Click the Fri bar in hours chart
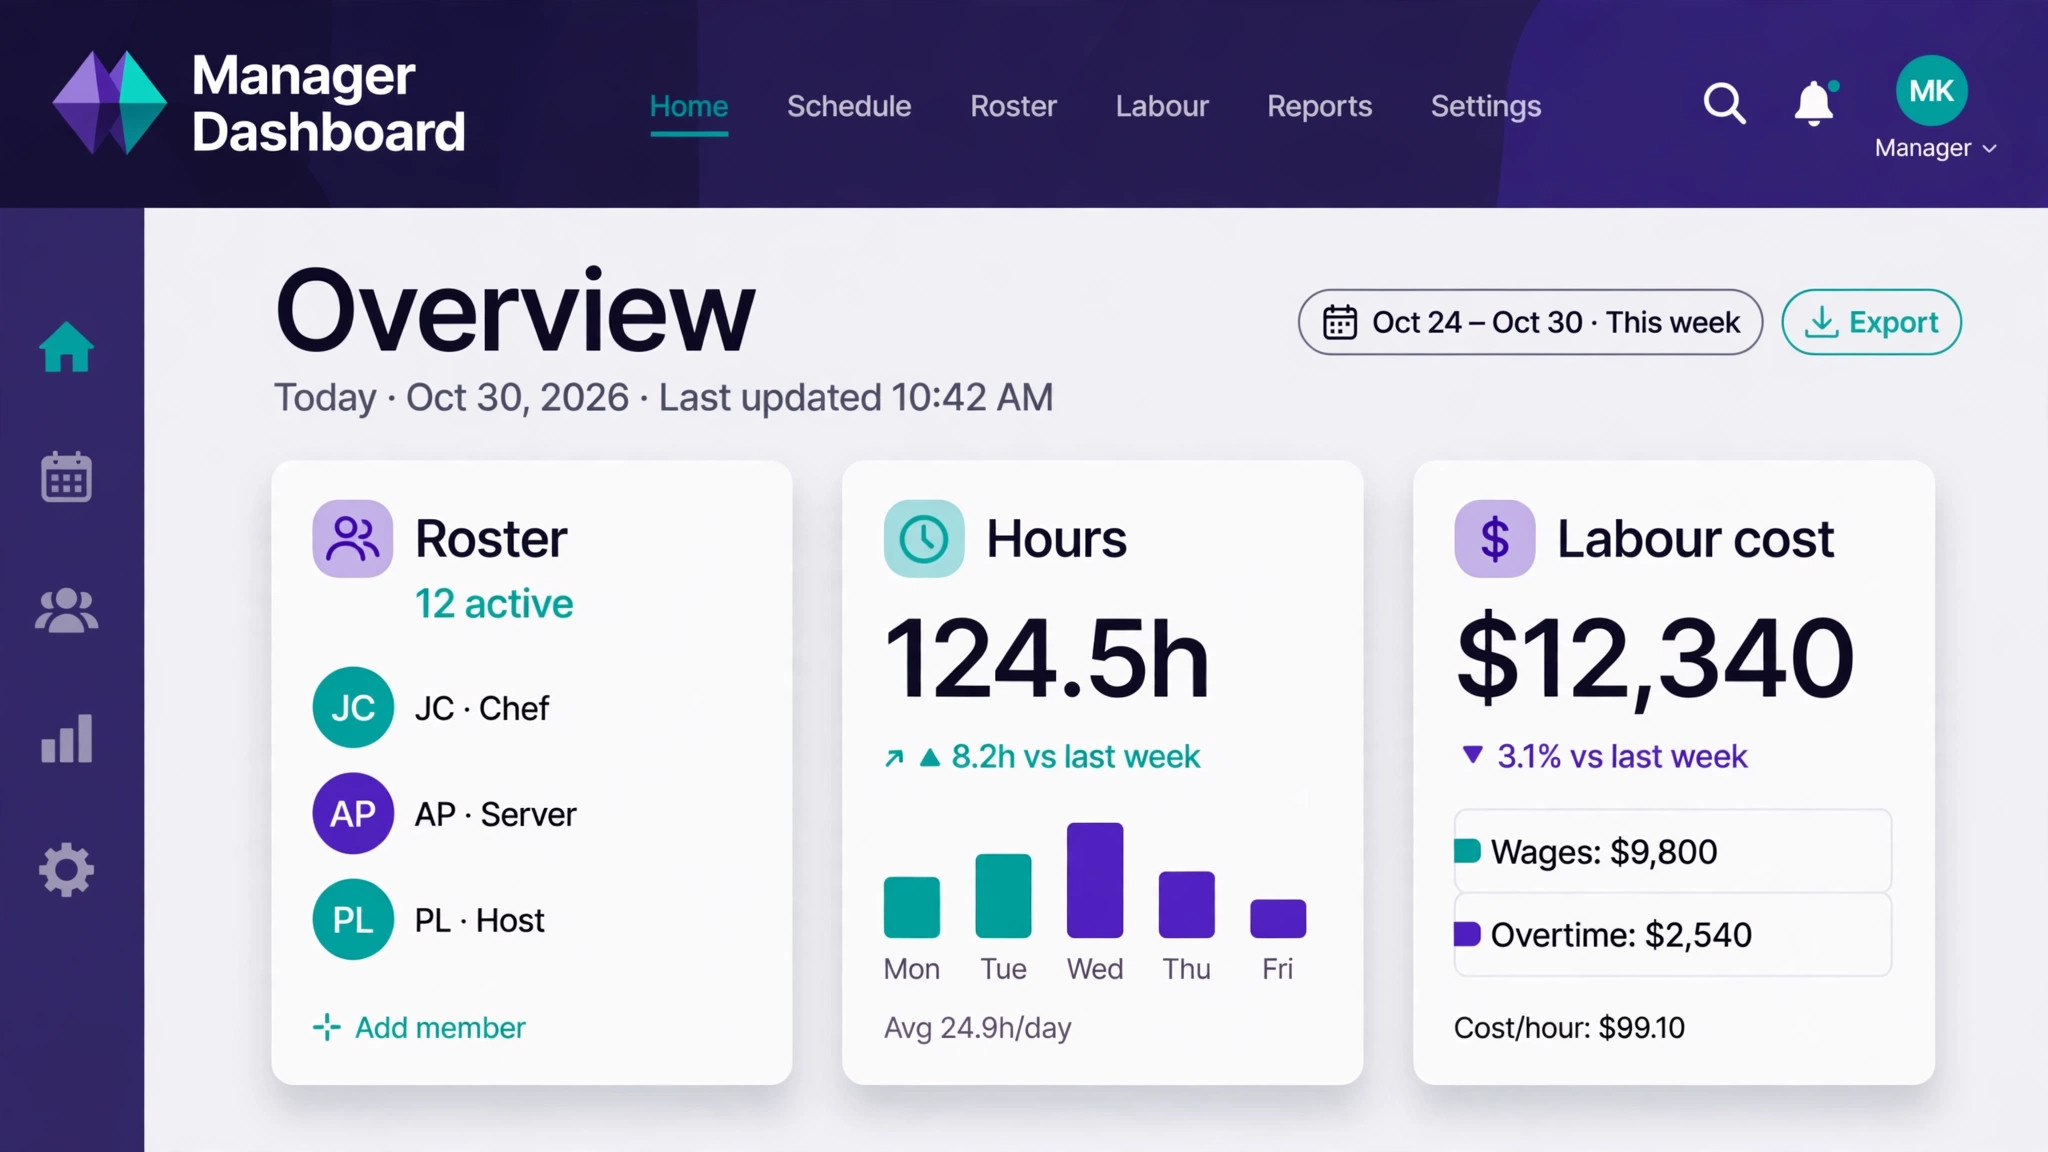This screenshot has height=1152, width=2048. pos(1278,919)
